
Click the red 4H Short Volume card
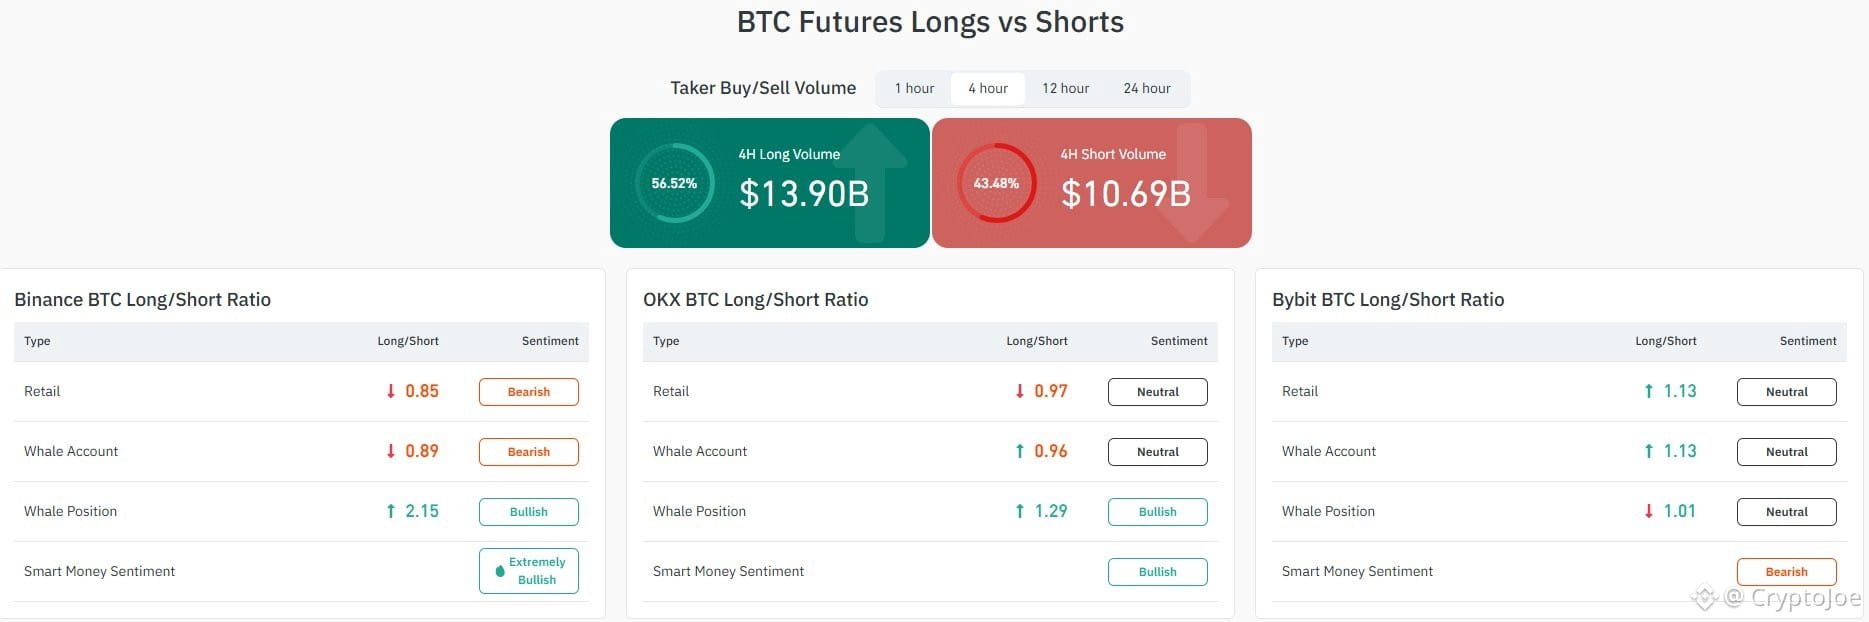(1092, 183)
